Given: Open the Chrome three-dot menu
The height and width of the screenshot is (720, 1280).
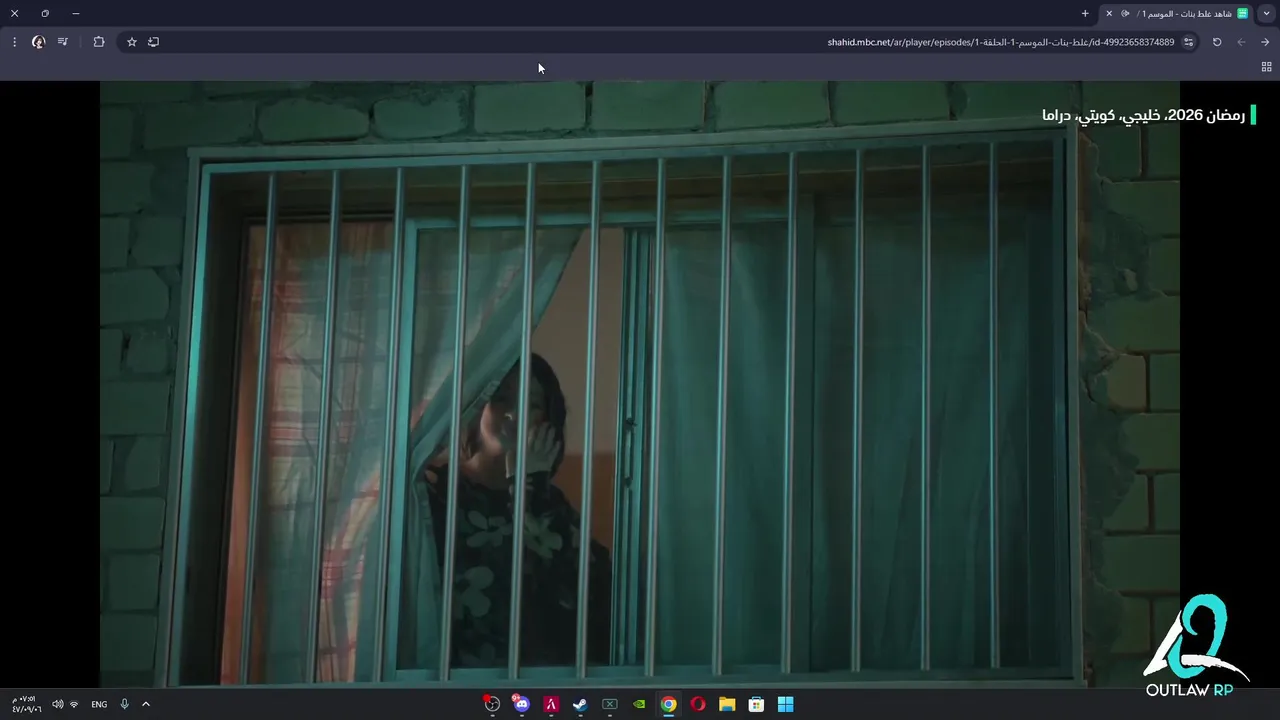Looking at the screenshot, I should point(14,42).
